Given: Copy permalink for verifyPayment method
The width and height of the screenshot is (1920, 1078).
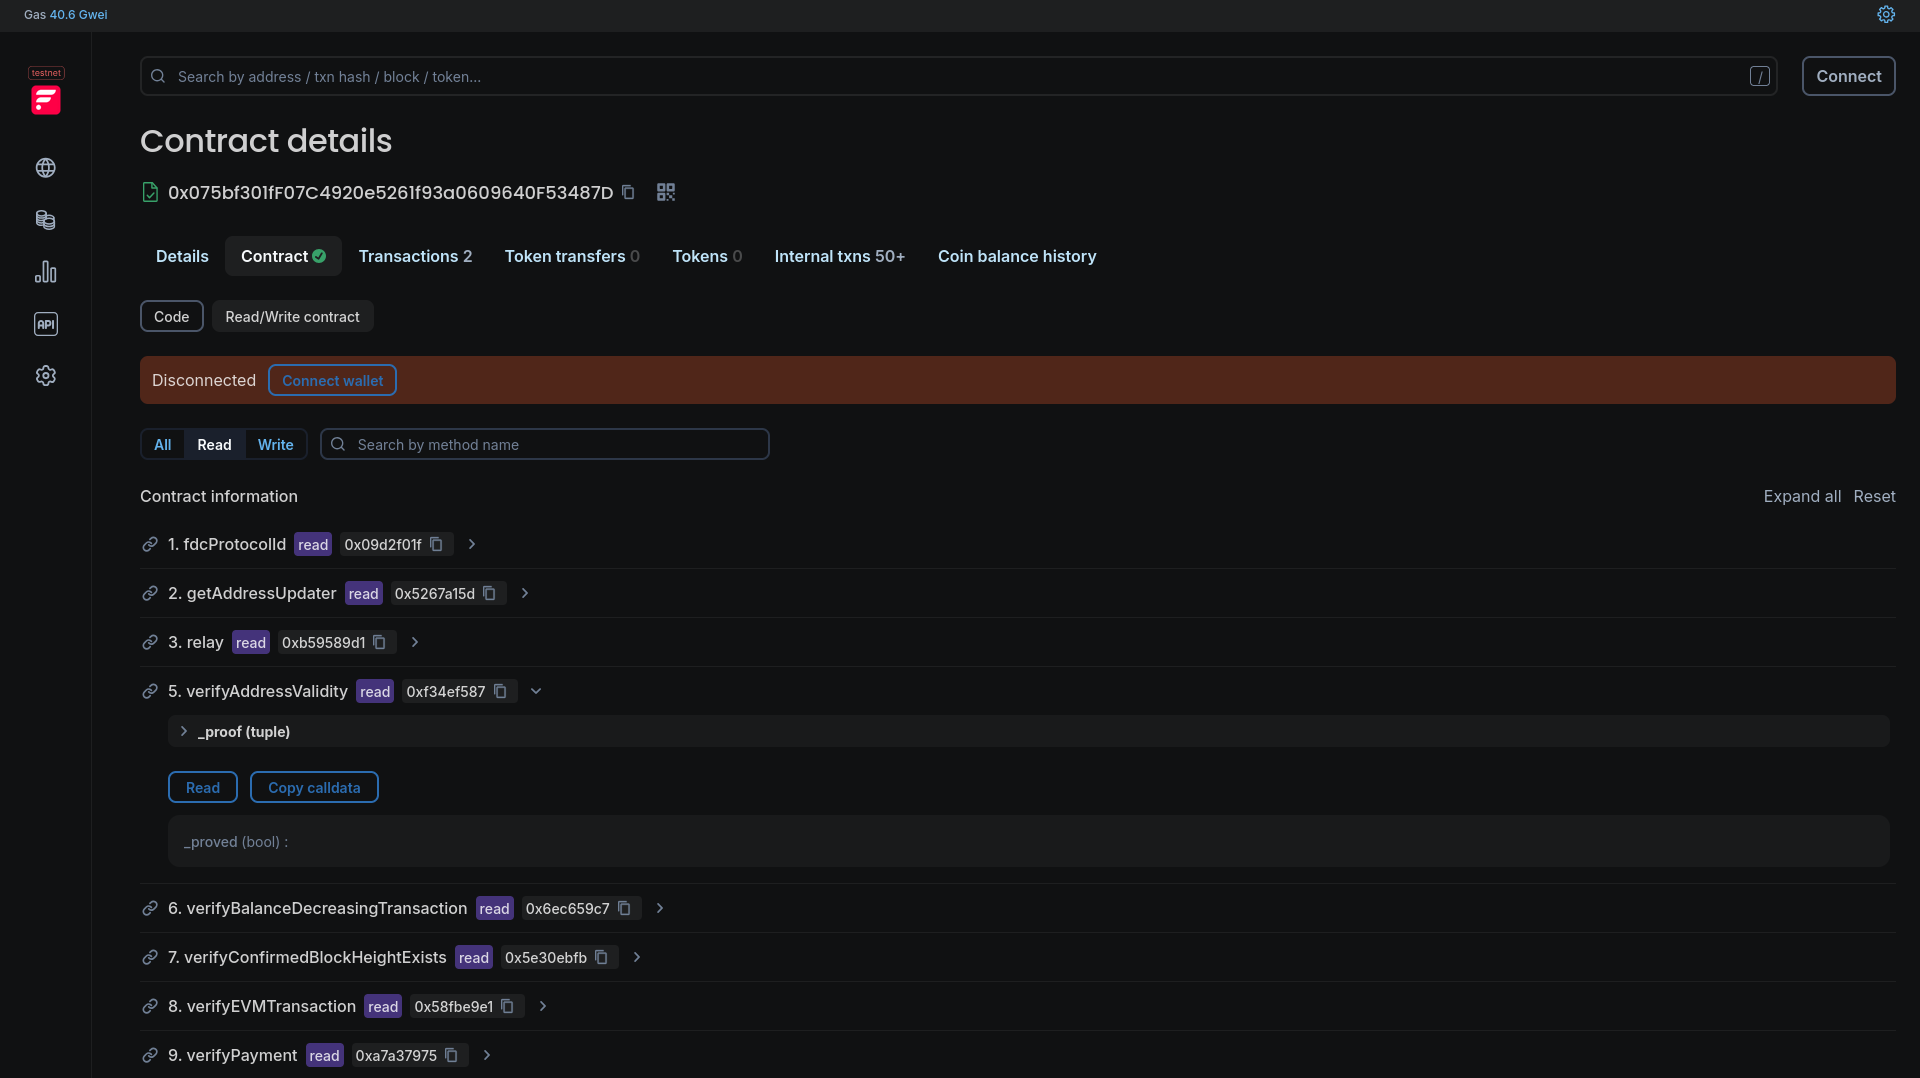Looking at the screenshot, I should (x=150, y=1056).
